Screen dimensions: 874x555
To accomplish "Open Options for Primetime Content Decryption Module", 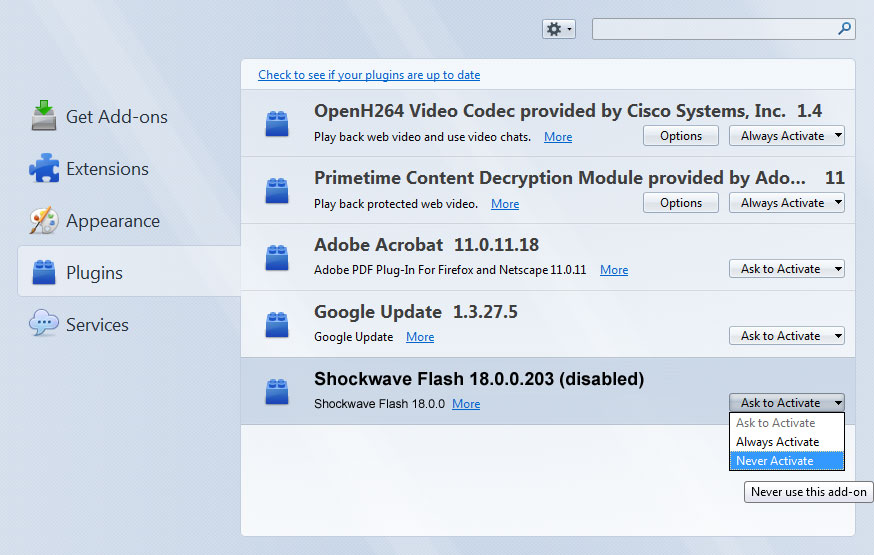I will click(x=681, y=203).
